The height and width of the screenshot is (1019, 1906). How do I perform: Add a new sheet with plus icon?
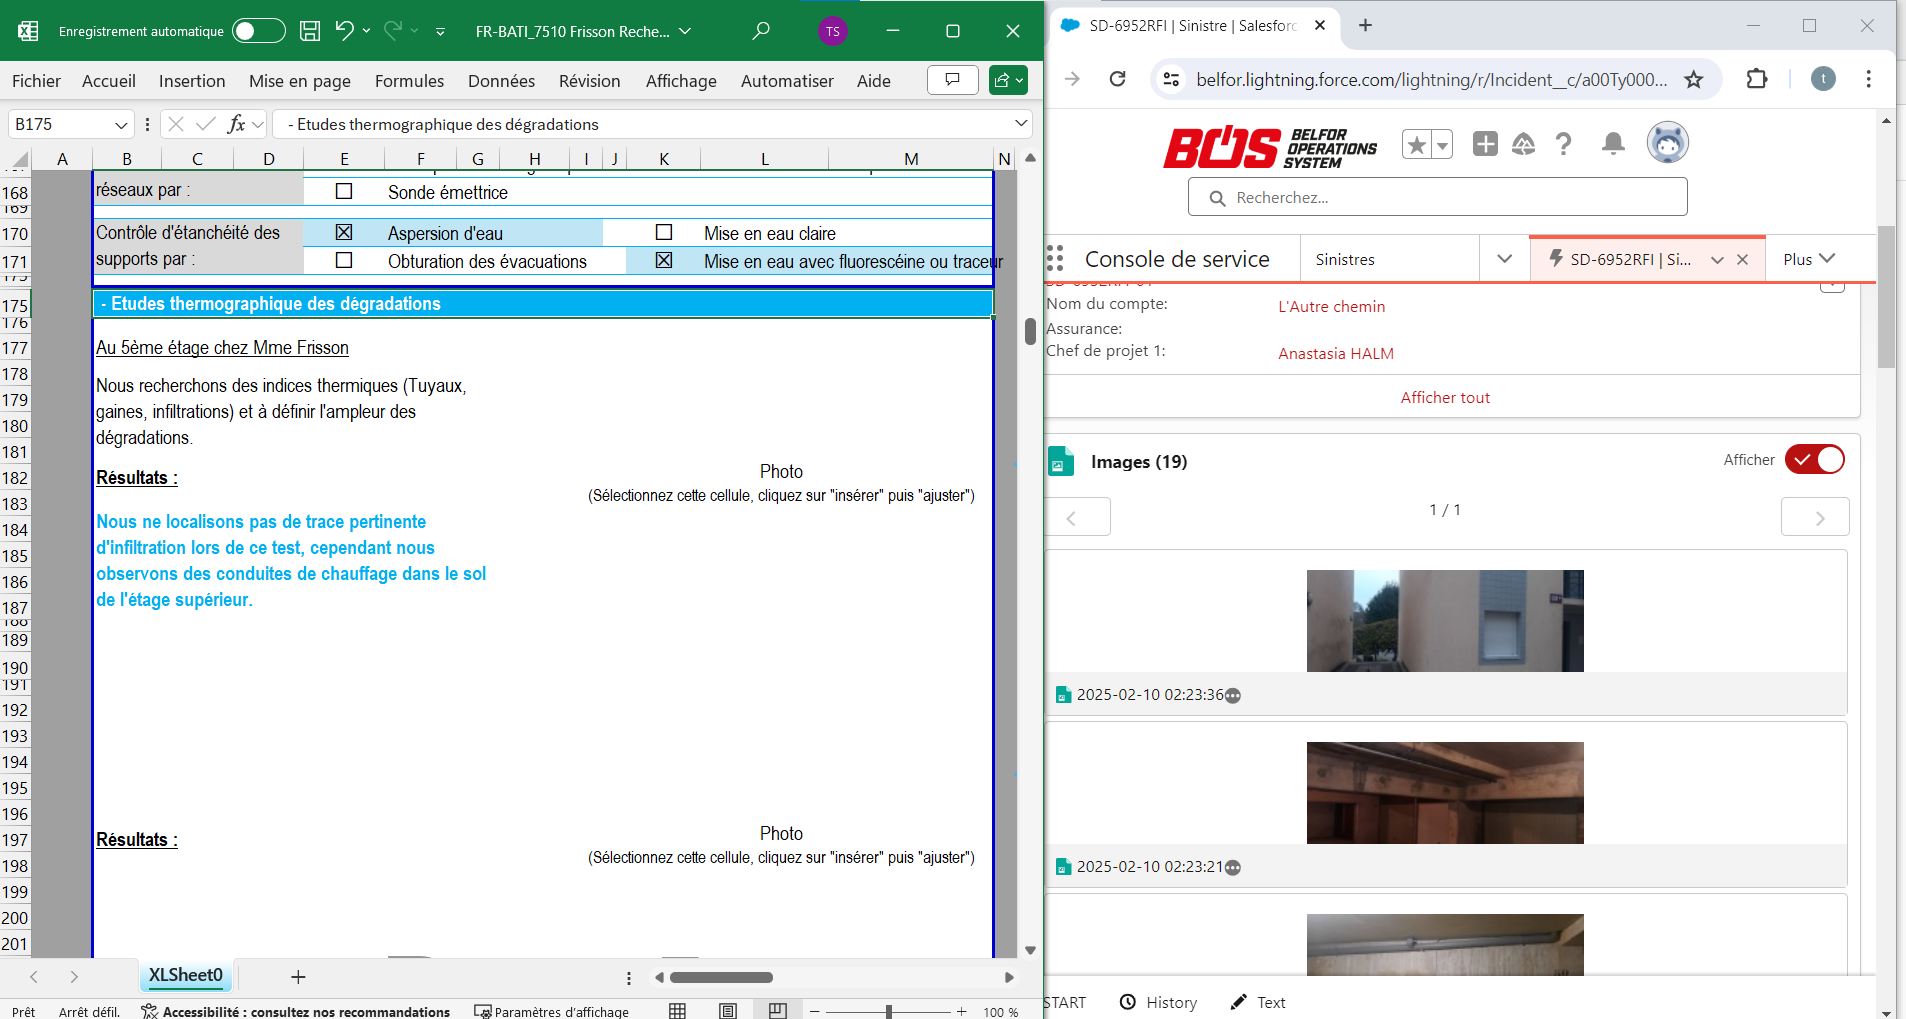tap(298, 977)
